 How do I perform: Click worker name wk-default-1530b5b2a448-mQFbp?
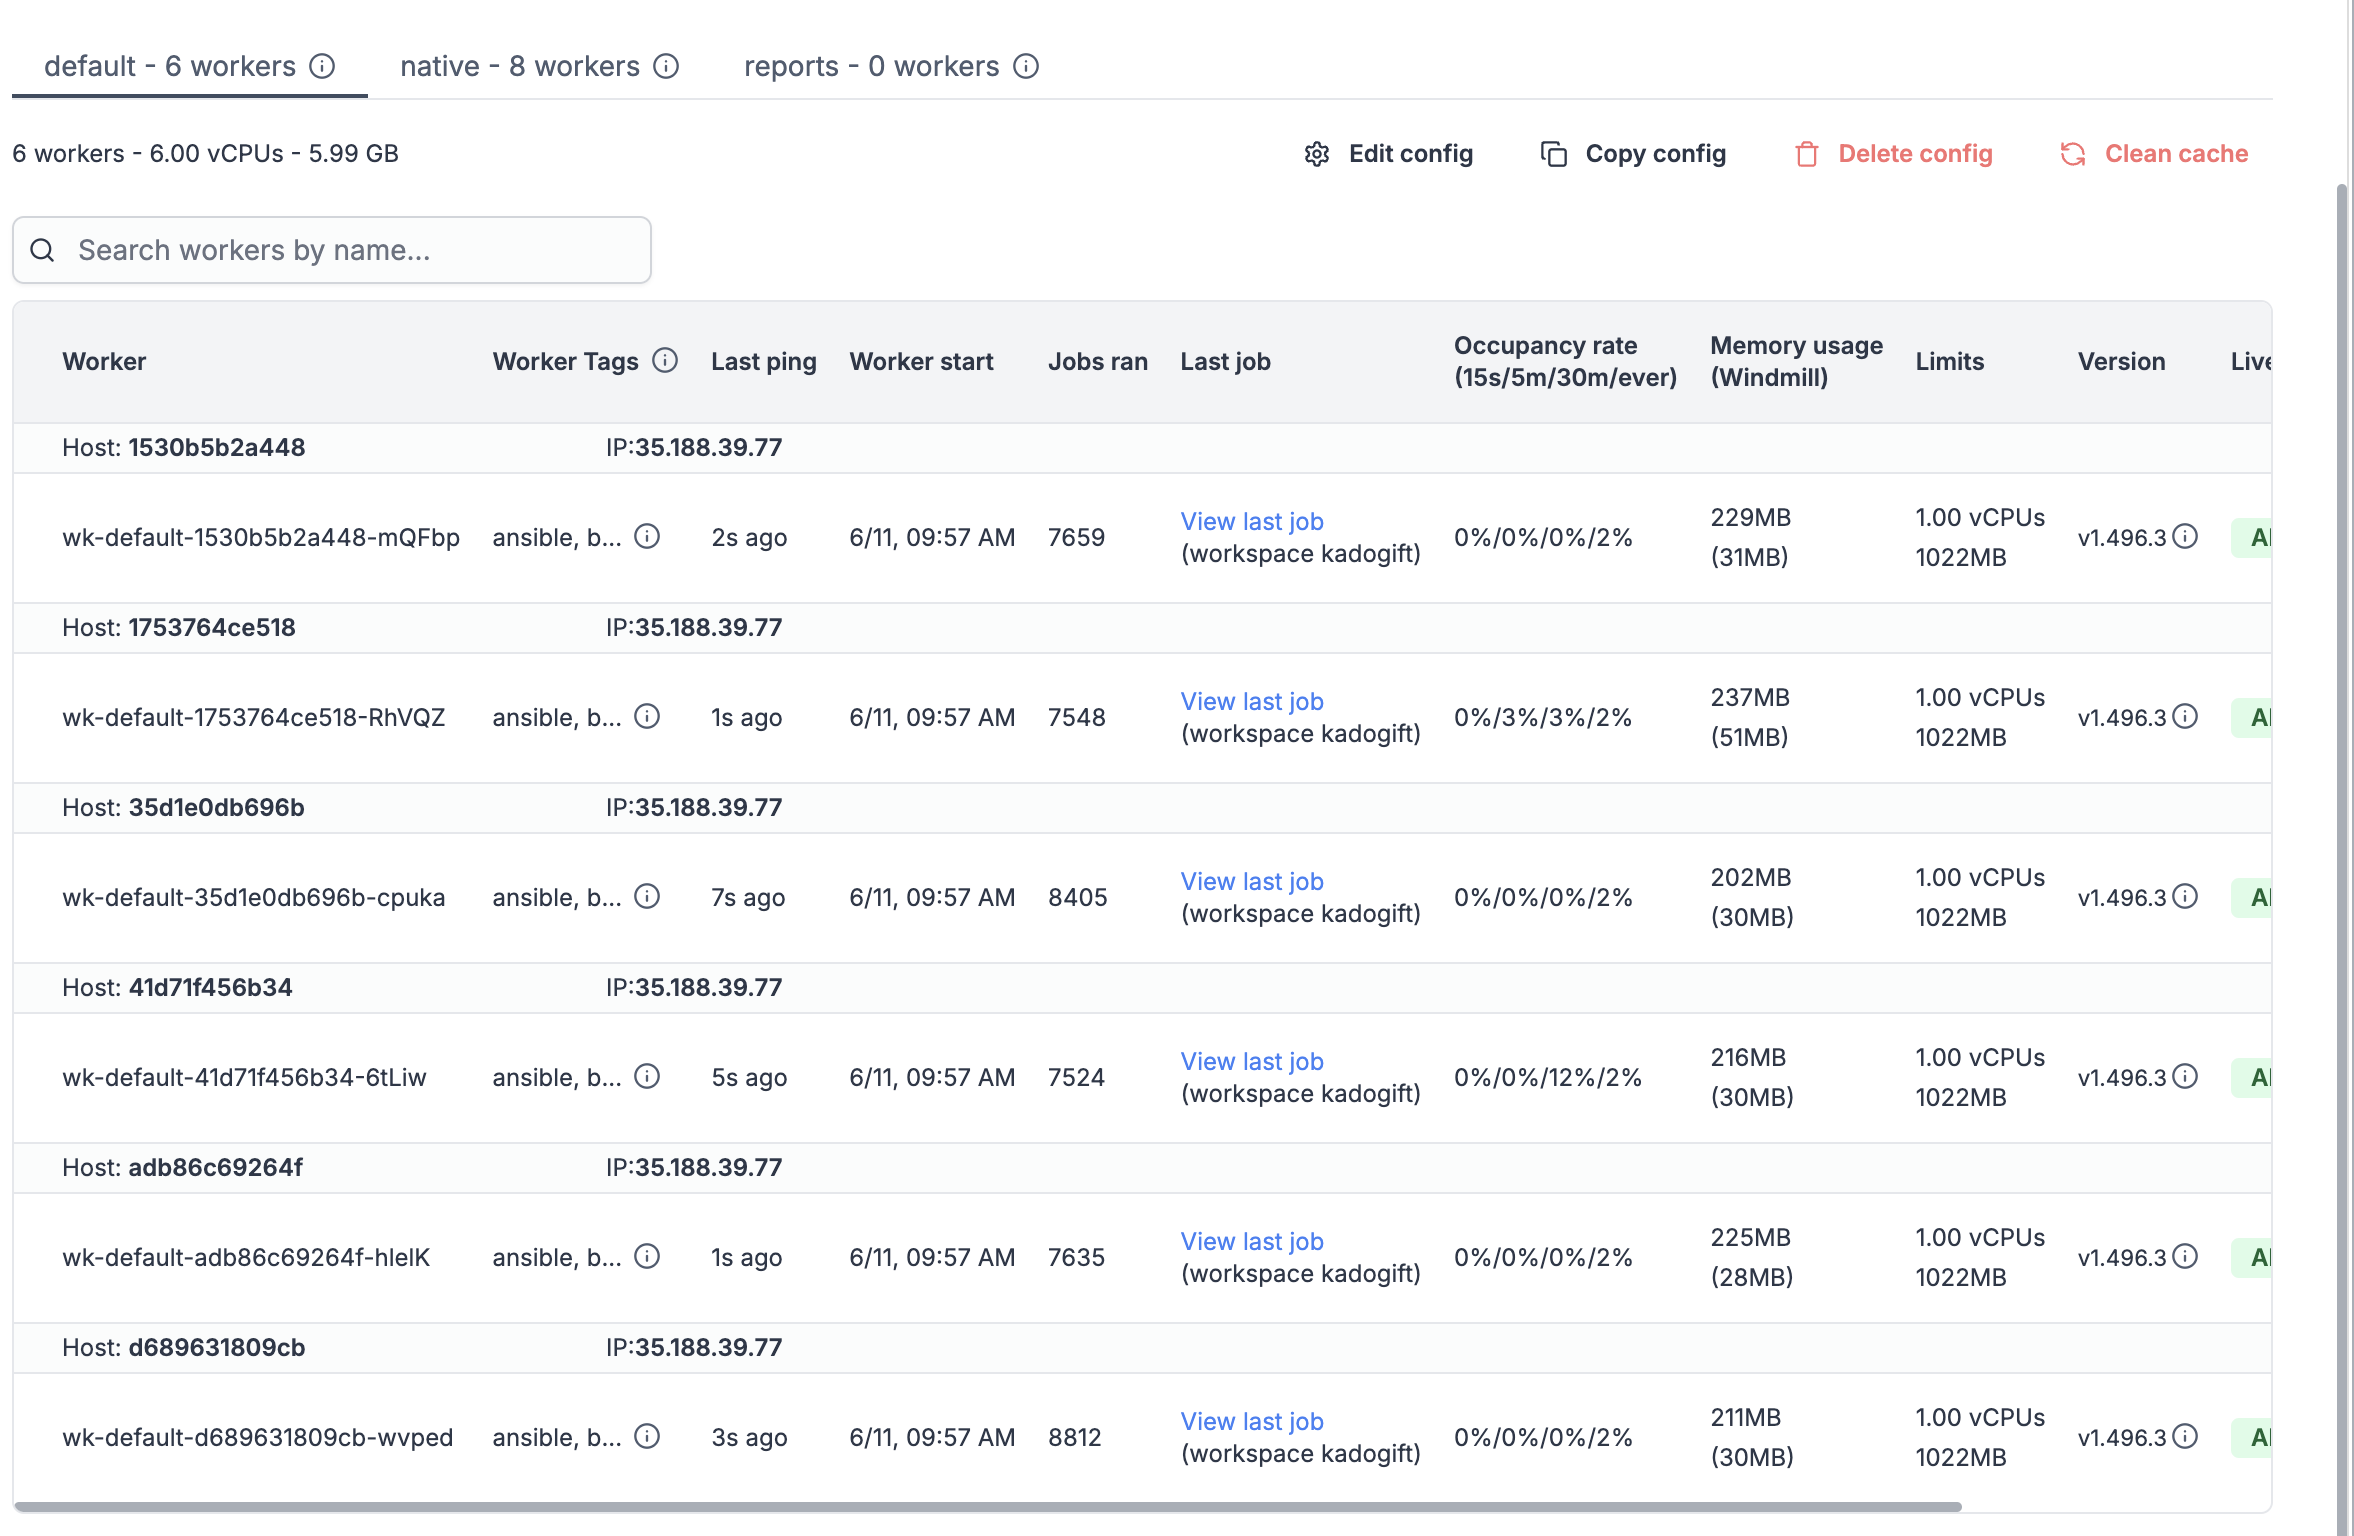click(261, 537)
